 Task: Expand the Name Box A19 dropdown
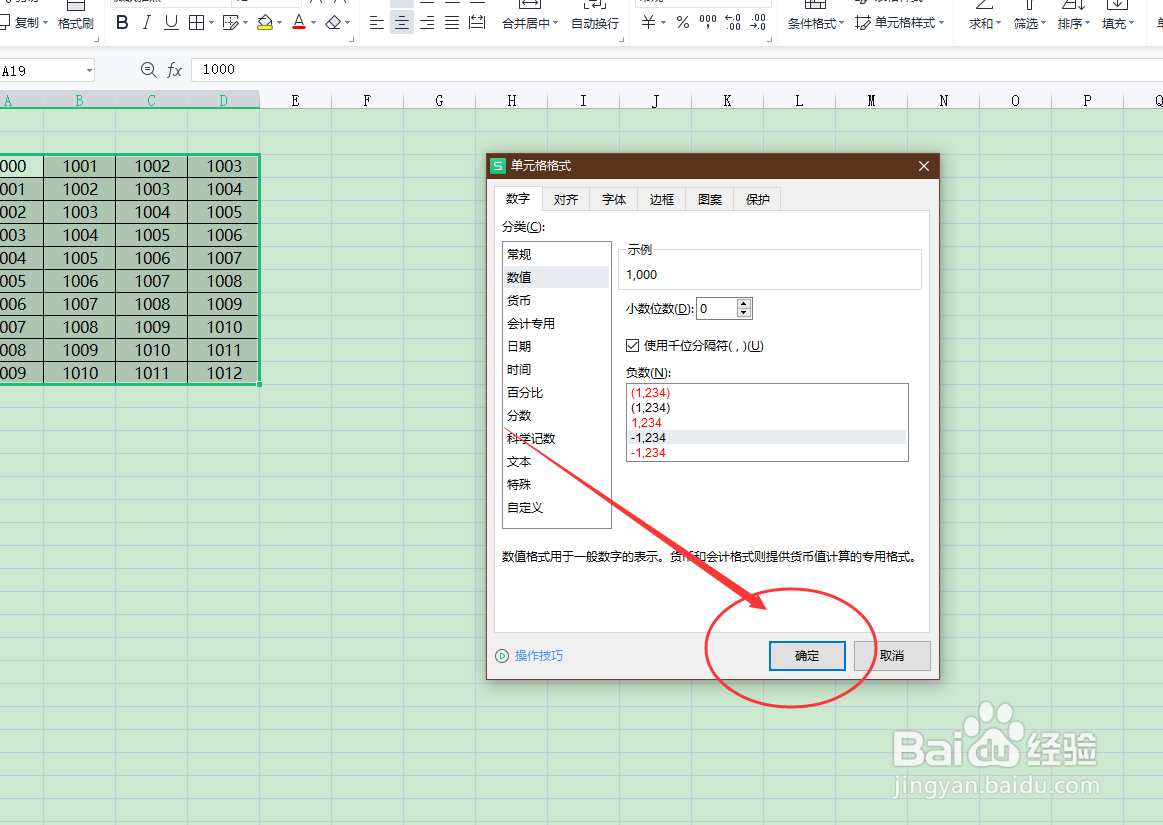pos(89,70)
